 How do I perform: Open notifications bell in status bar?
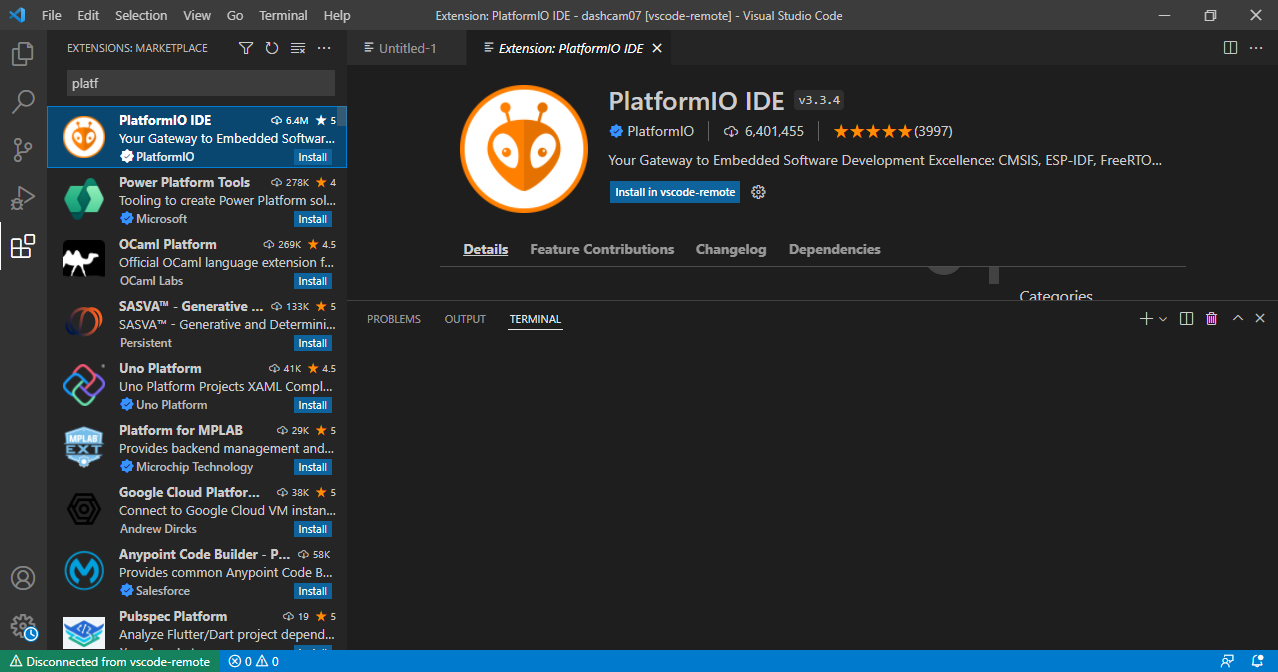(1257, 661)
